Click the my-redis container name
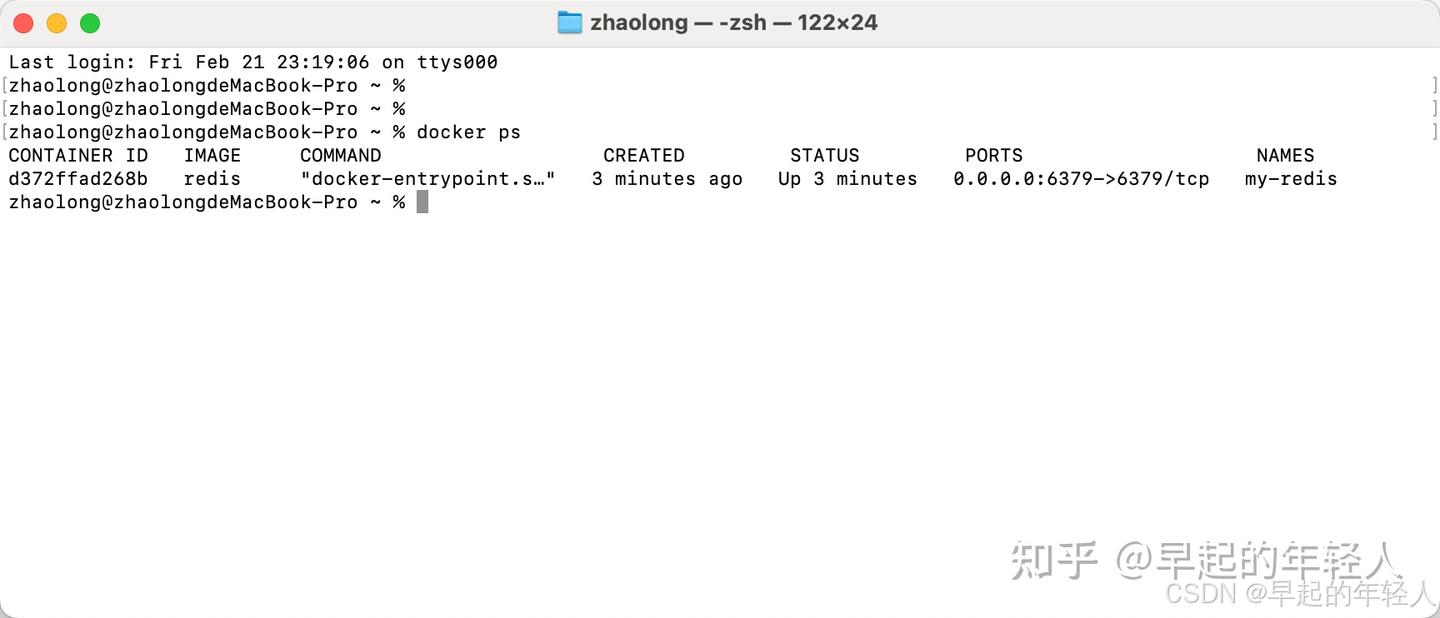The image size is (1440, 618). [x=1290, y=178]
